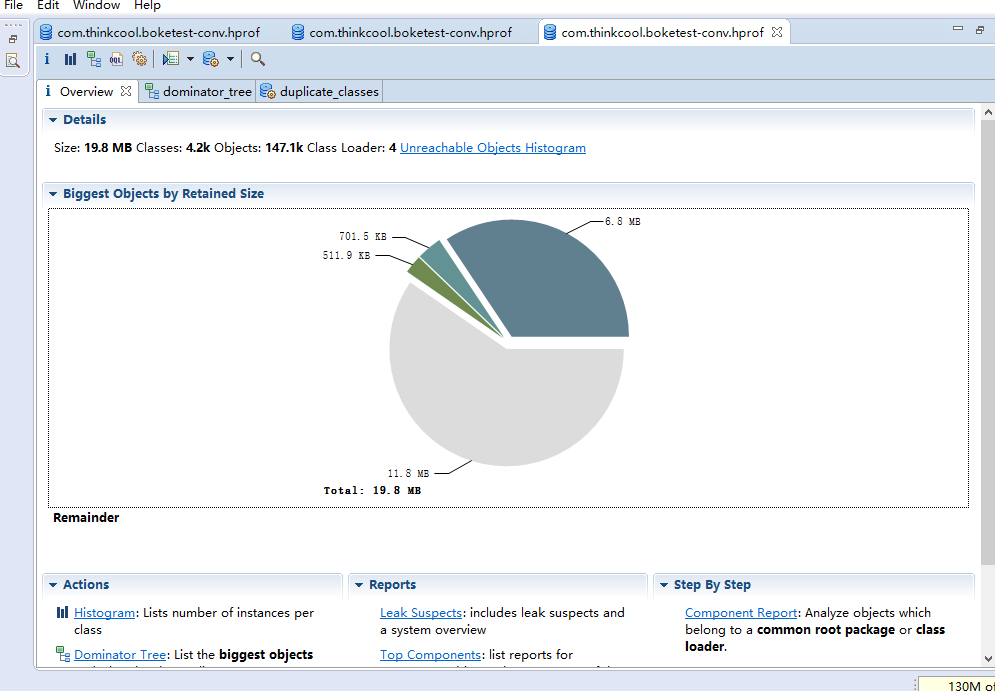Open the File menu
The width and height of the screenshot is (995, 691).
pyautogui.click(x=13, y=5)
